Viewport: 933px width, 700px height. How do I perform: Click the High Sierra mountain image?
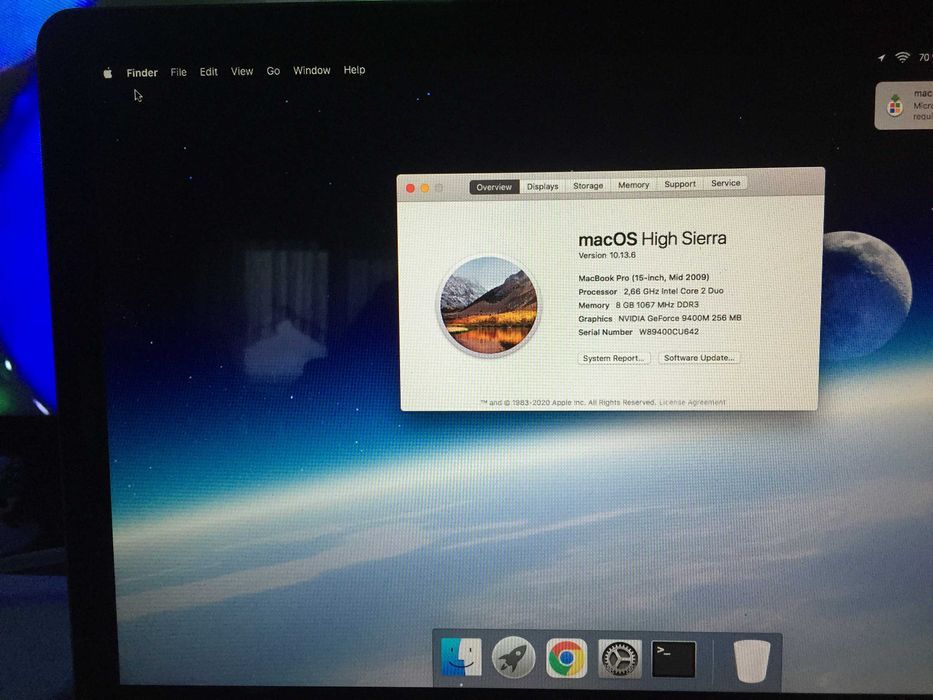[x=489, y=305]
